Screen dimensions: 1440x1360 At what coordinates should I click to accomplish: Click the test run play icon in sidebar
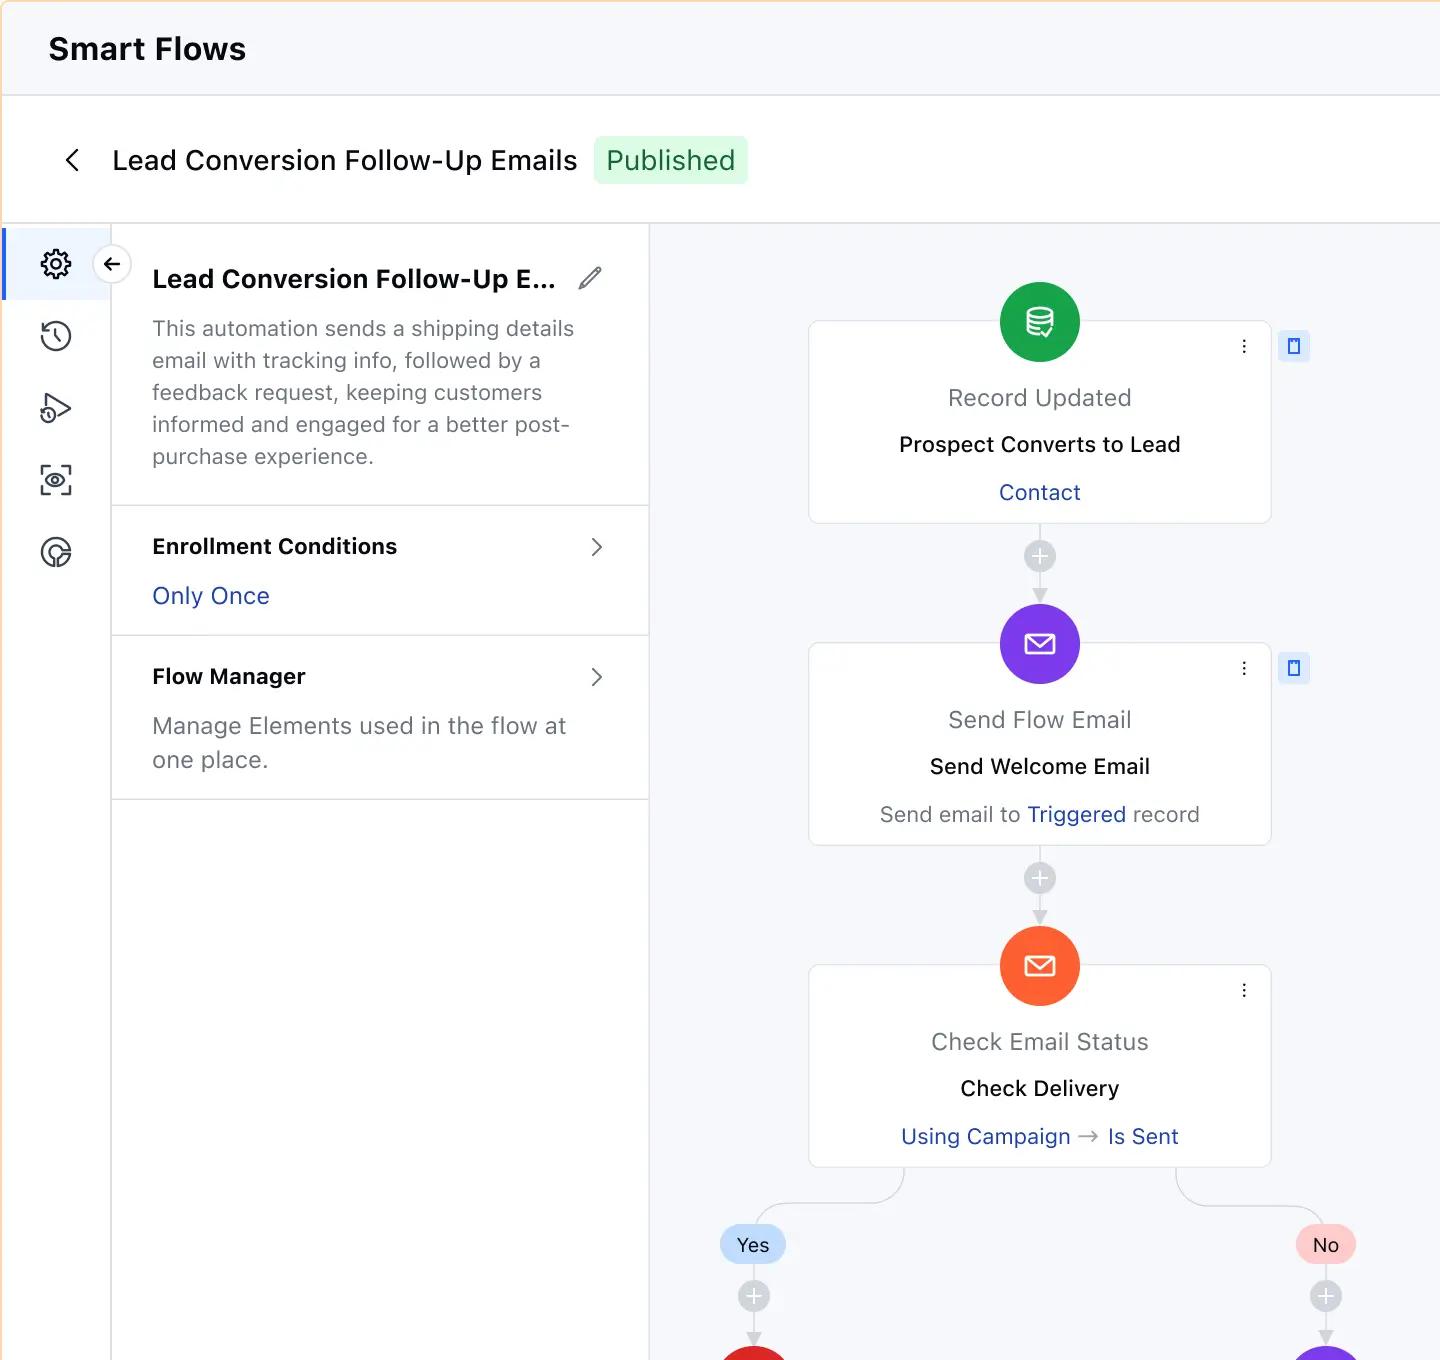tap(56, 408)
